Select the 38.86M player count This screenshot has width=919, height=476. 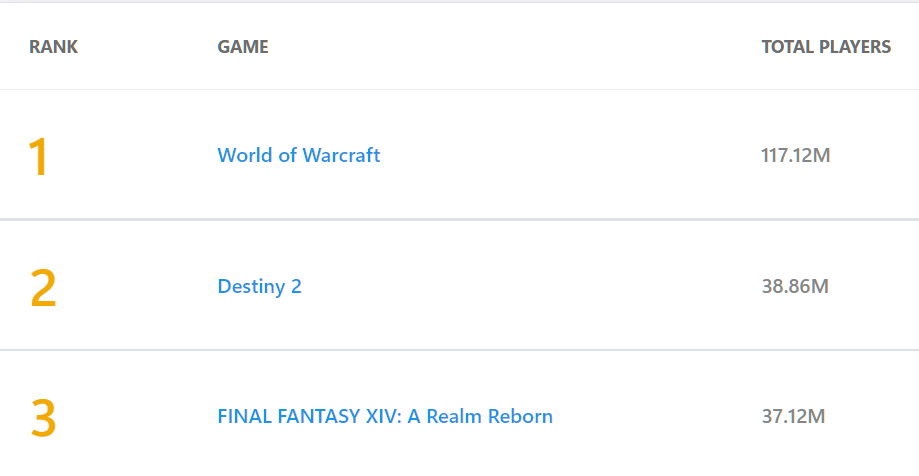(795, 286)
